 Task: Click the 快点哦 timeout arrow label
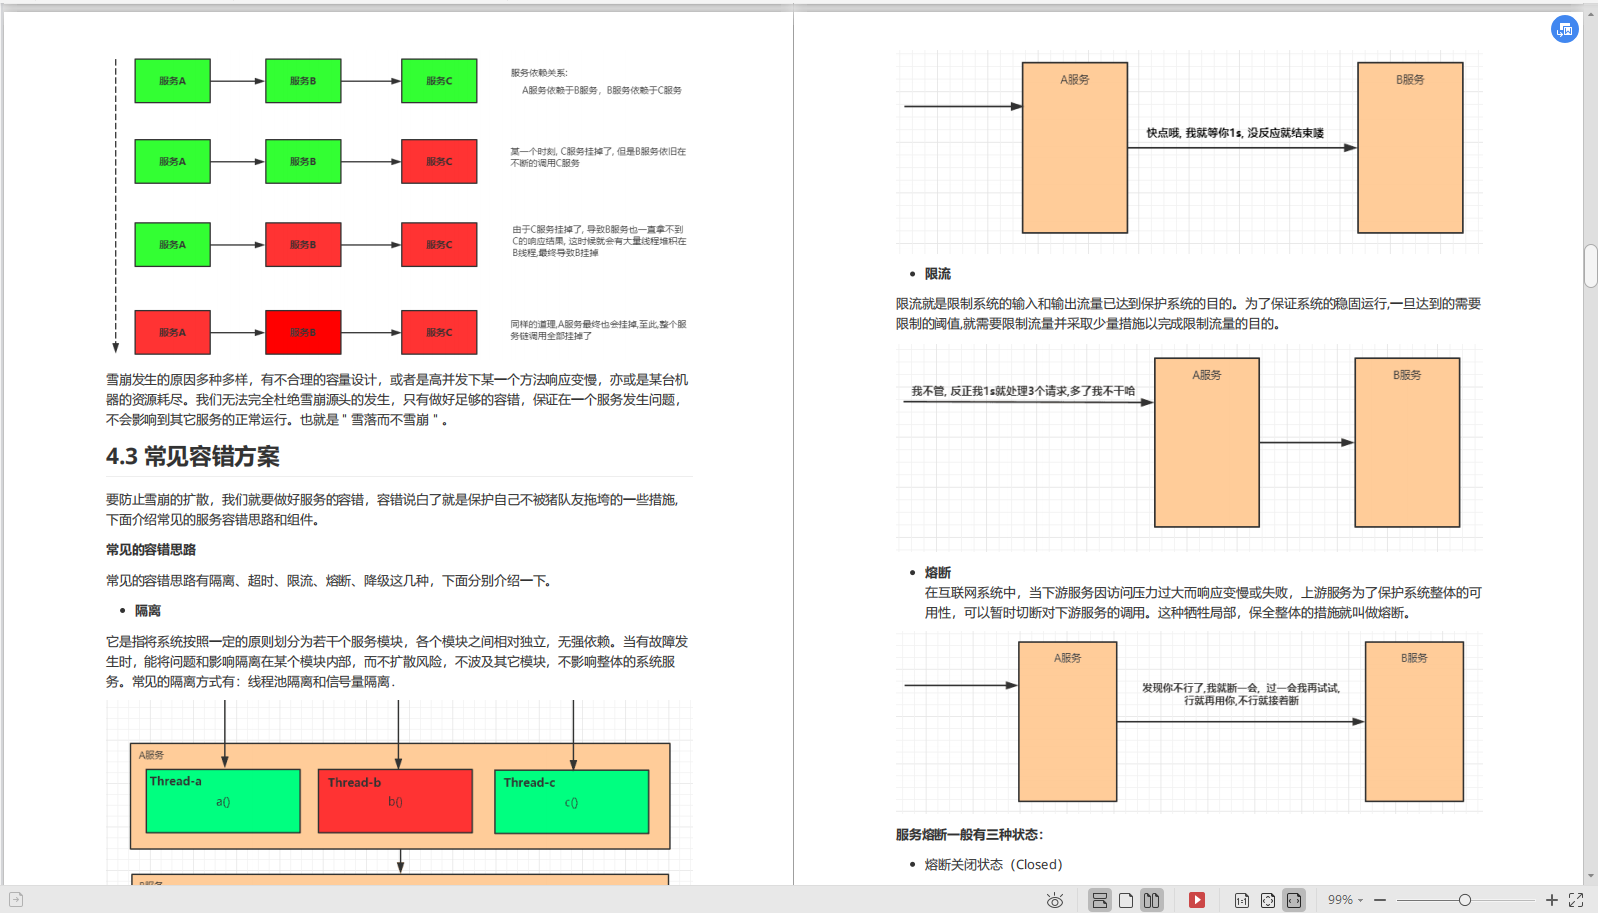coord(1235,133)
